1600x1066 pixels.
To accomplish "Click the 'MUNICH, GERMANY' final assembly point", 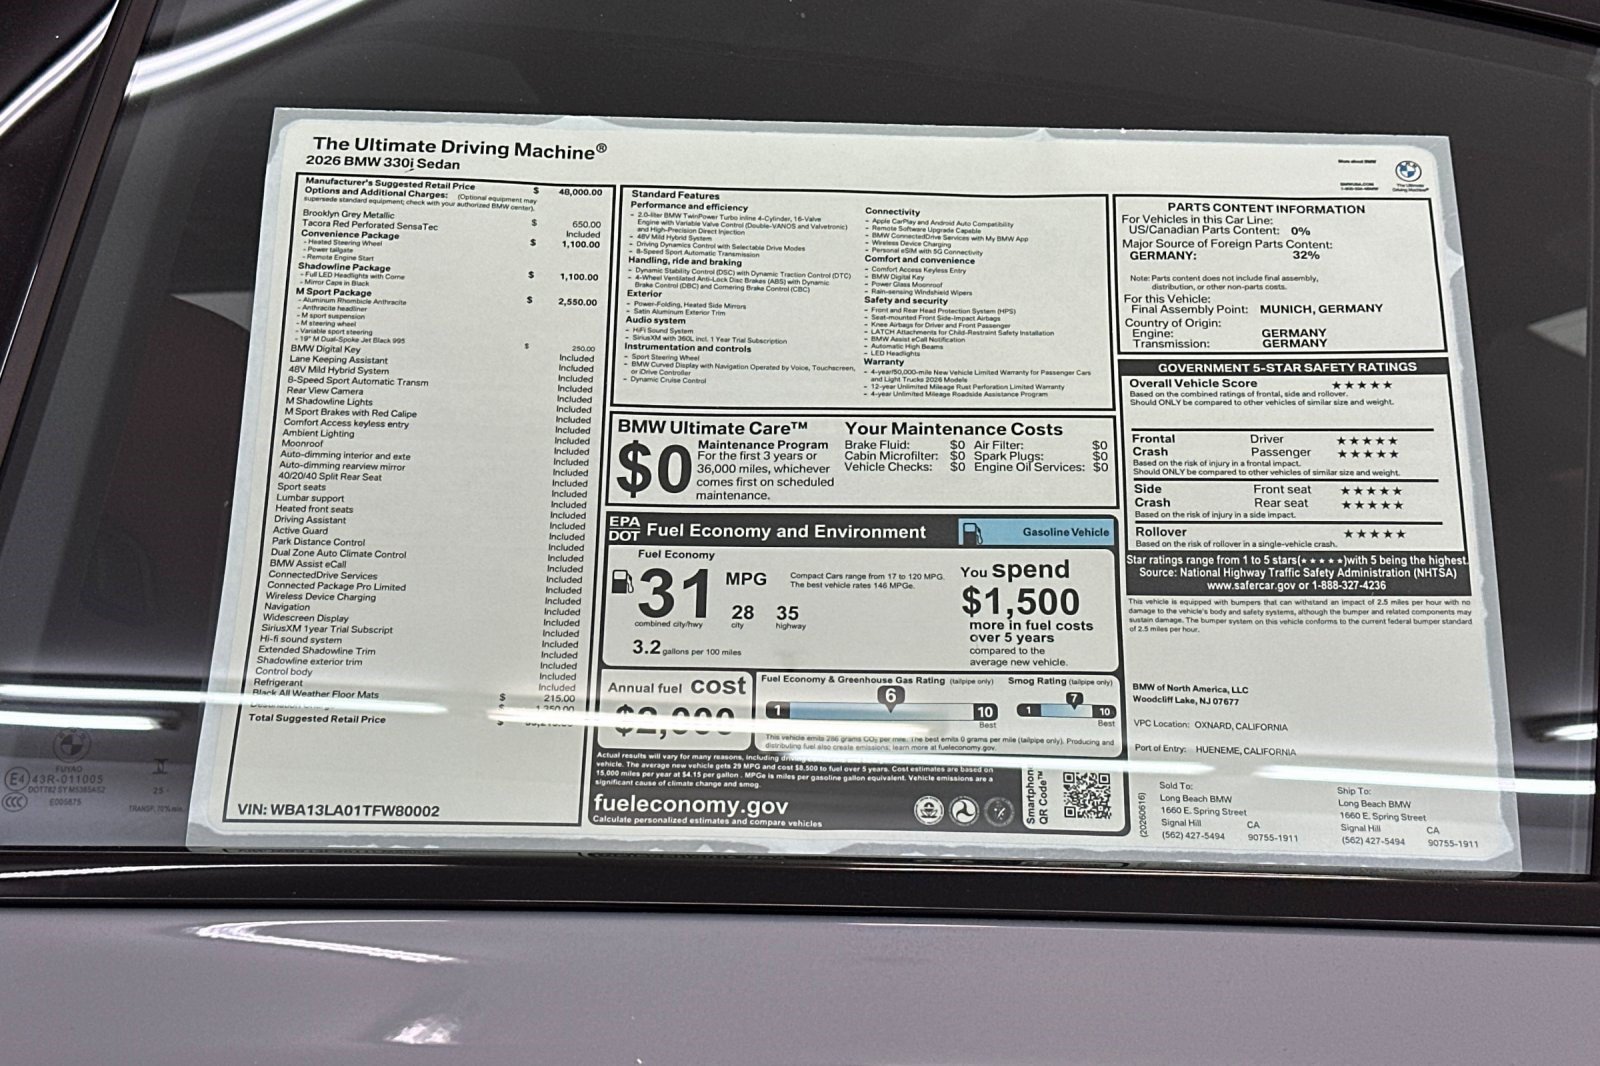I will [1321, 309].
